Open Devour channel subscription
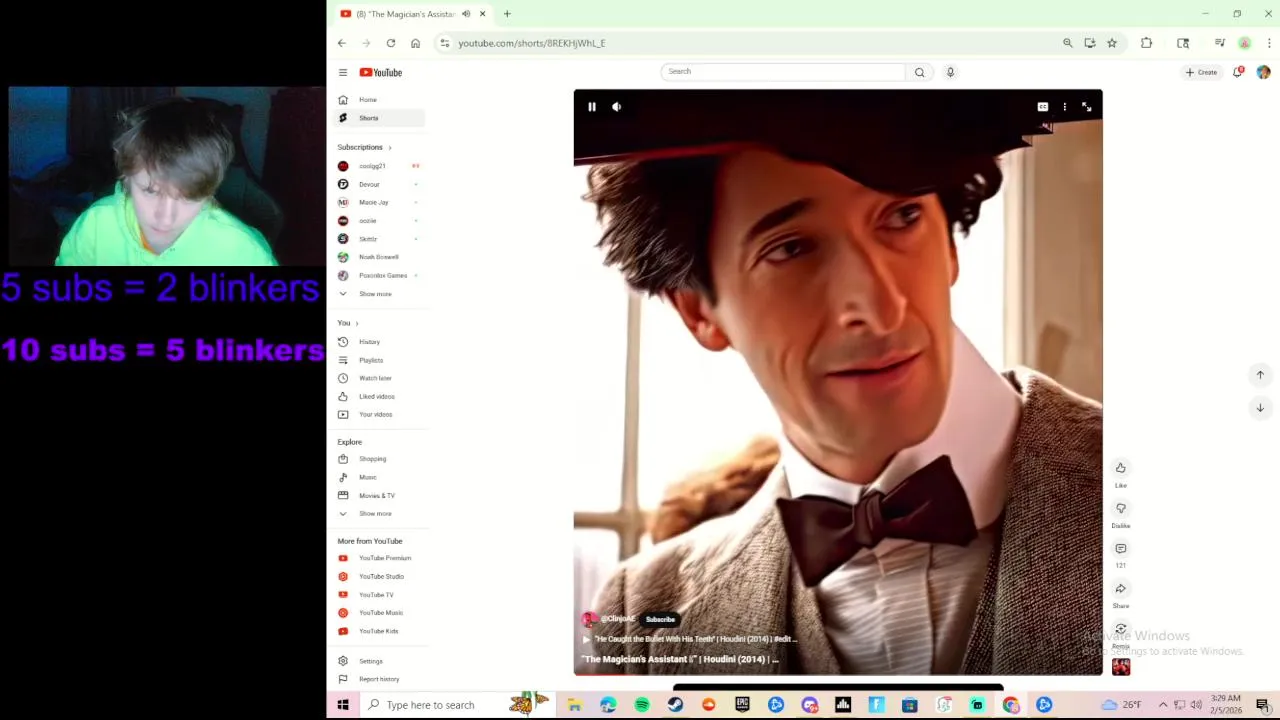Viewport: 1280px width, 720px height. point(379,184)
